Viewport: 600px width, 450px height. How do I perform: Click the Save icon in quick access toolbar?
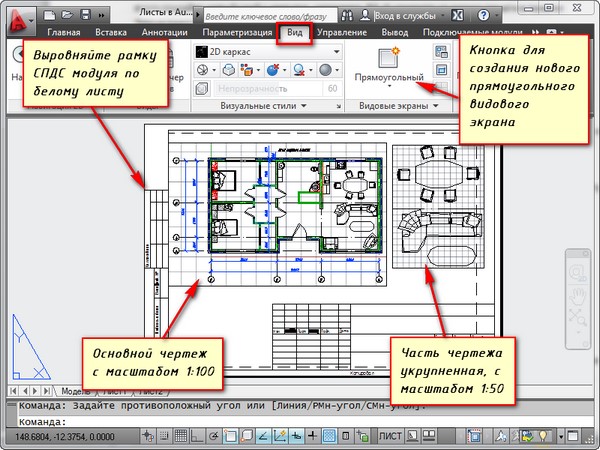tap(86, 15)
